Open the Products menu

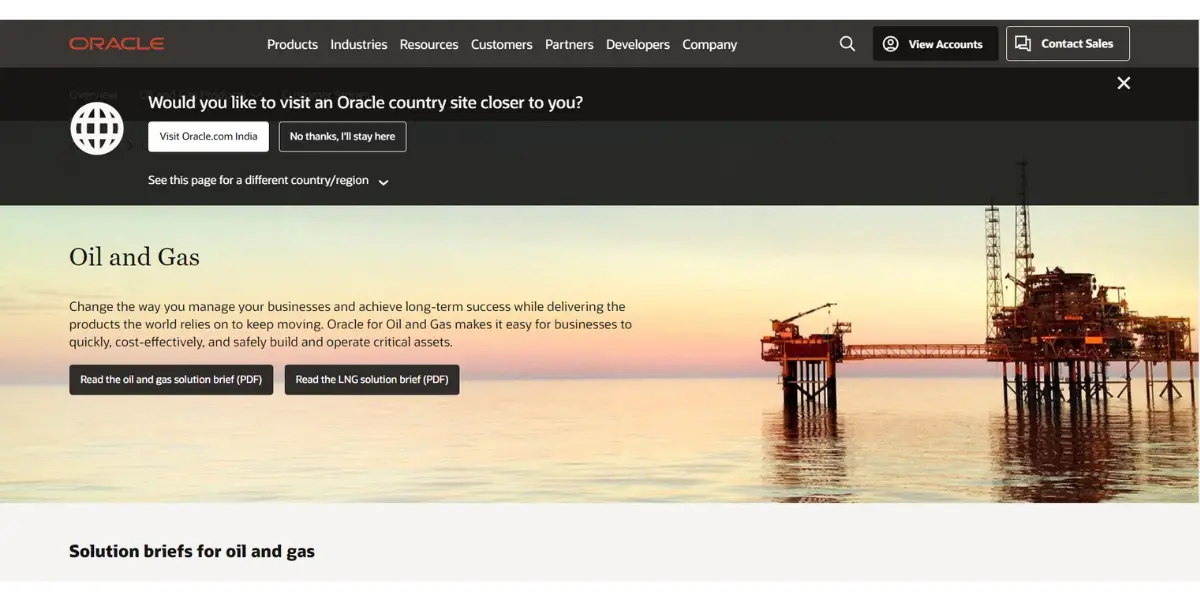point(292,45)
